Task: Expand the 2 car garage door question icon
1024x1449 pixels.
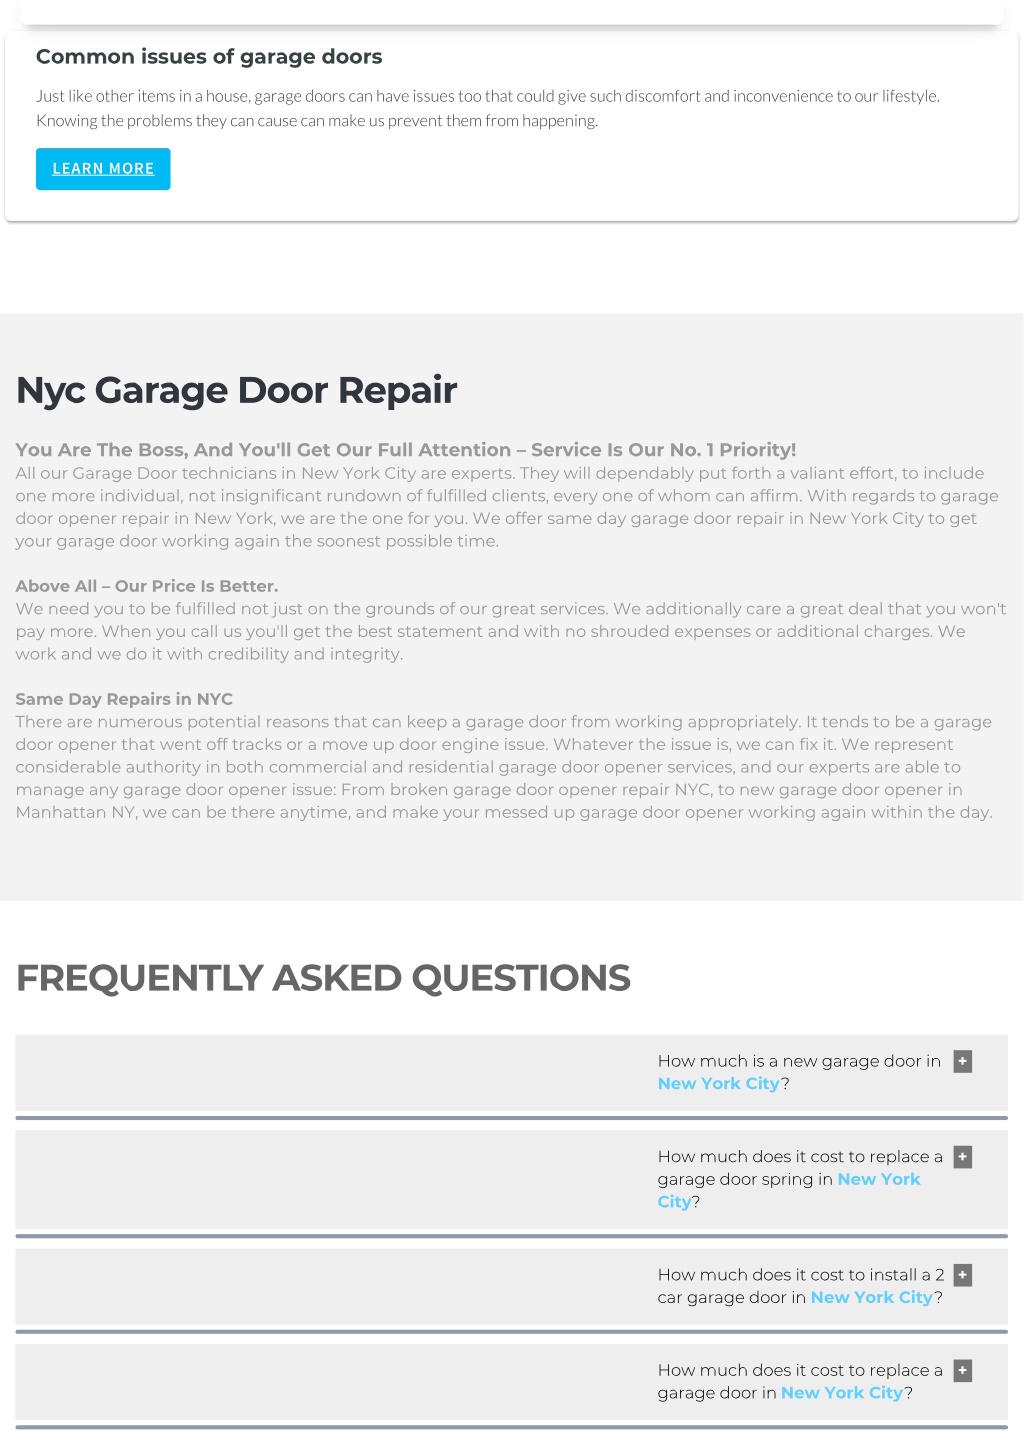Action: (963, 1275)
